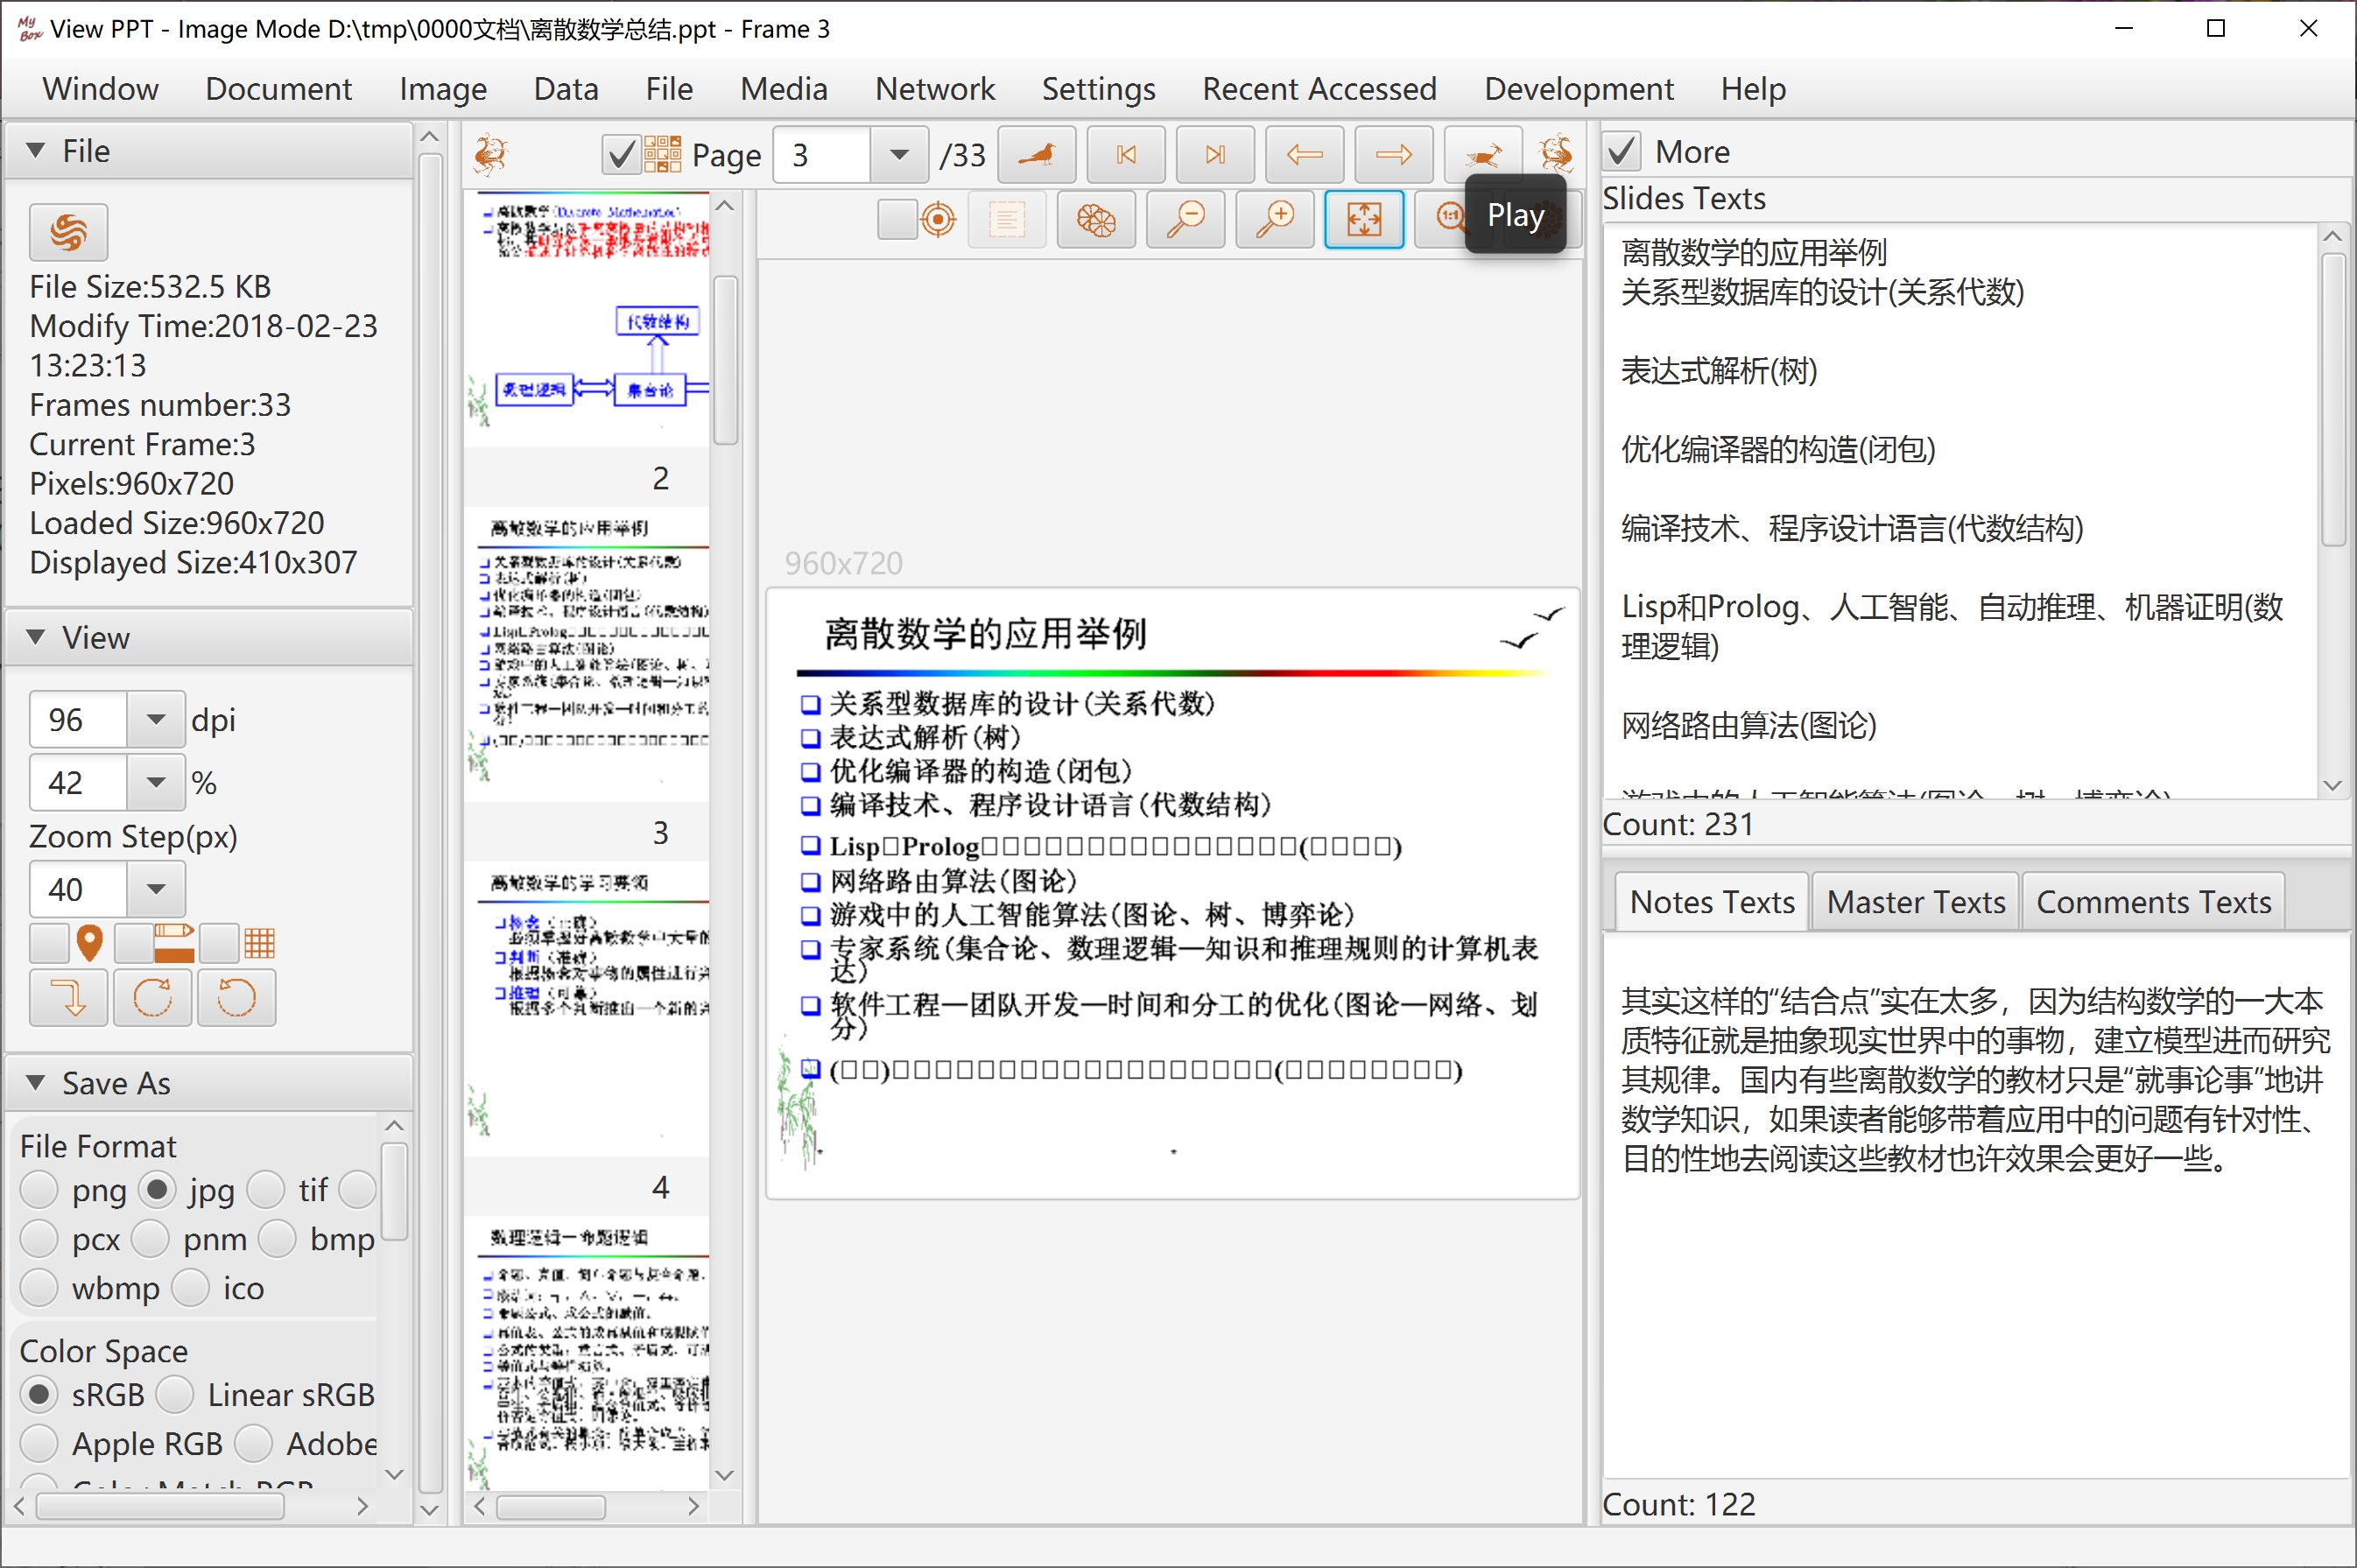The width and height of the screenshot is (2357, 1568).
Task: Choose Linear sRGB color space
Action: click(x=175, y=1395)
